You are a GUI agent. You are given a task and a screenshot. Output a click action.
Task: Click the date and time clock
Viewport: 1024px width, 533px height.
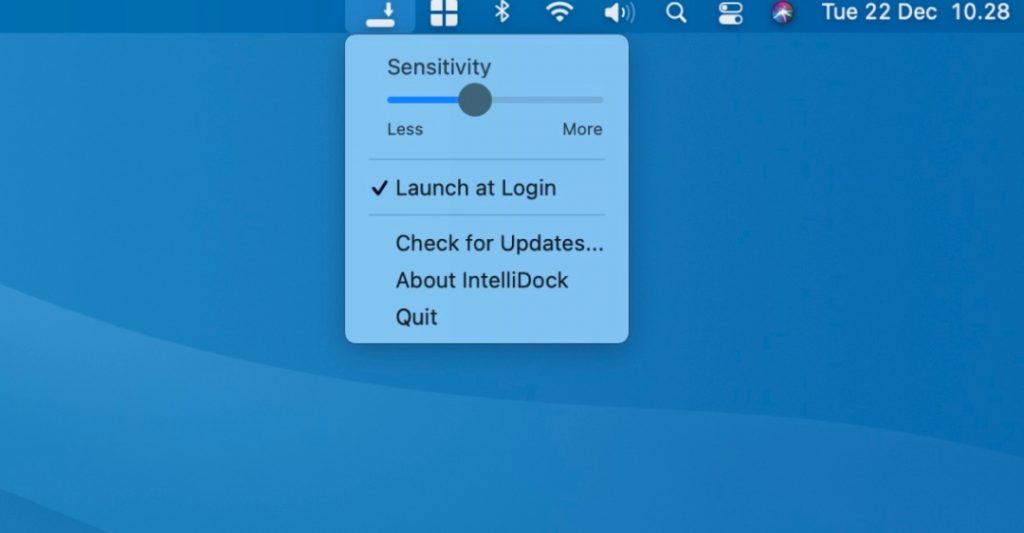coord(916,12)
